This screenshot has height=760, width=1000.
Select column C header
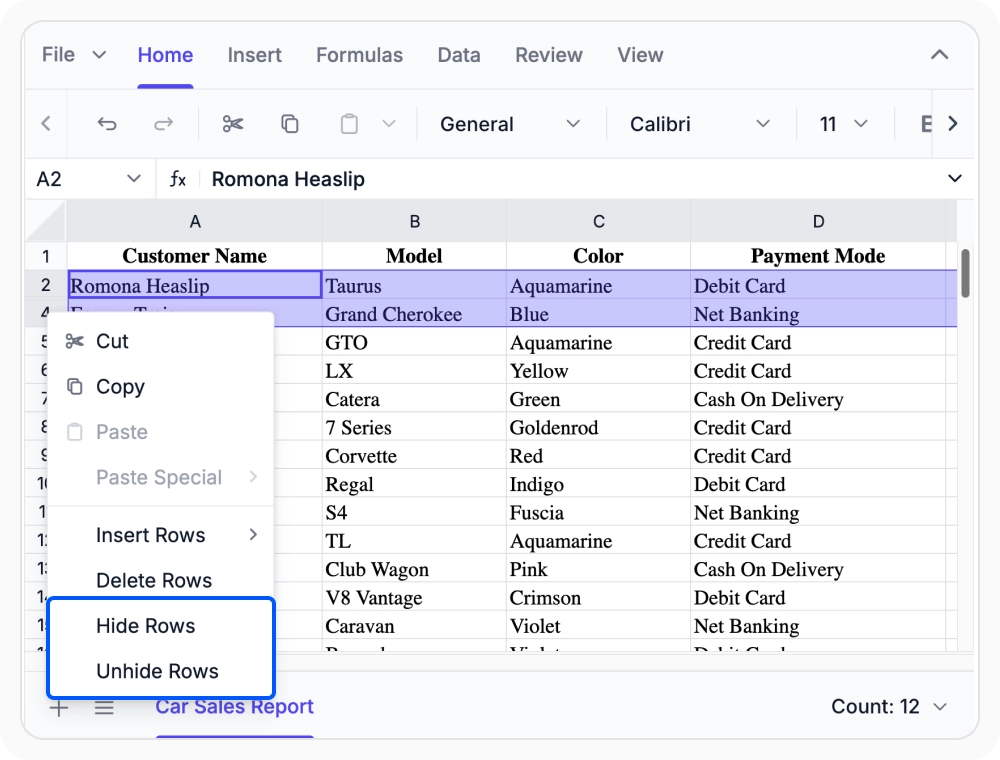[x=598, y=221]
